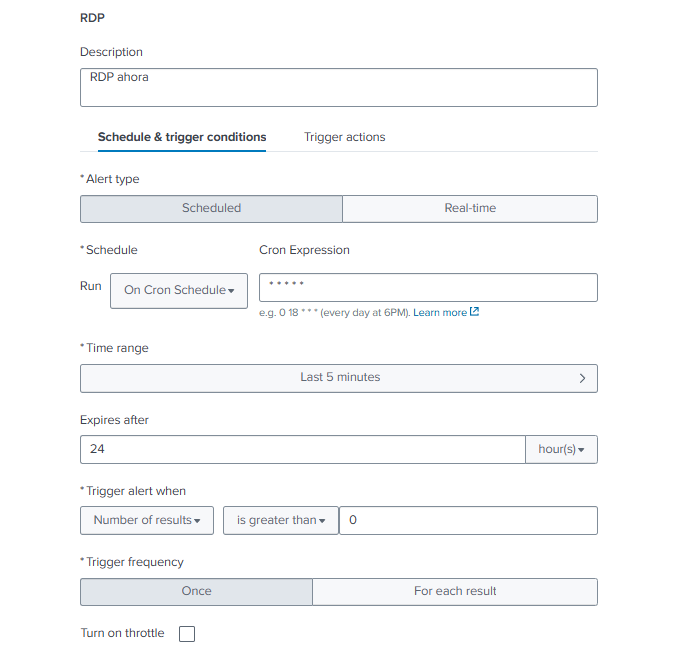Switch to the Trigger actions tab
The width and height of the screenshot is (683, 649).
click(344, 137)
